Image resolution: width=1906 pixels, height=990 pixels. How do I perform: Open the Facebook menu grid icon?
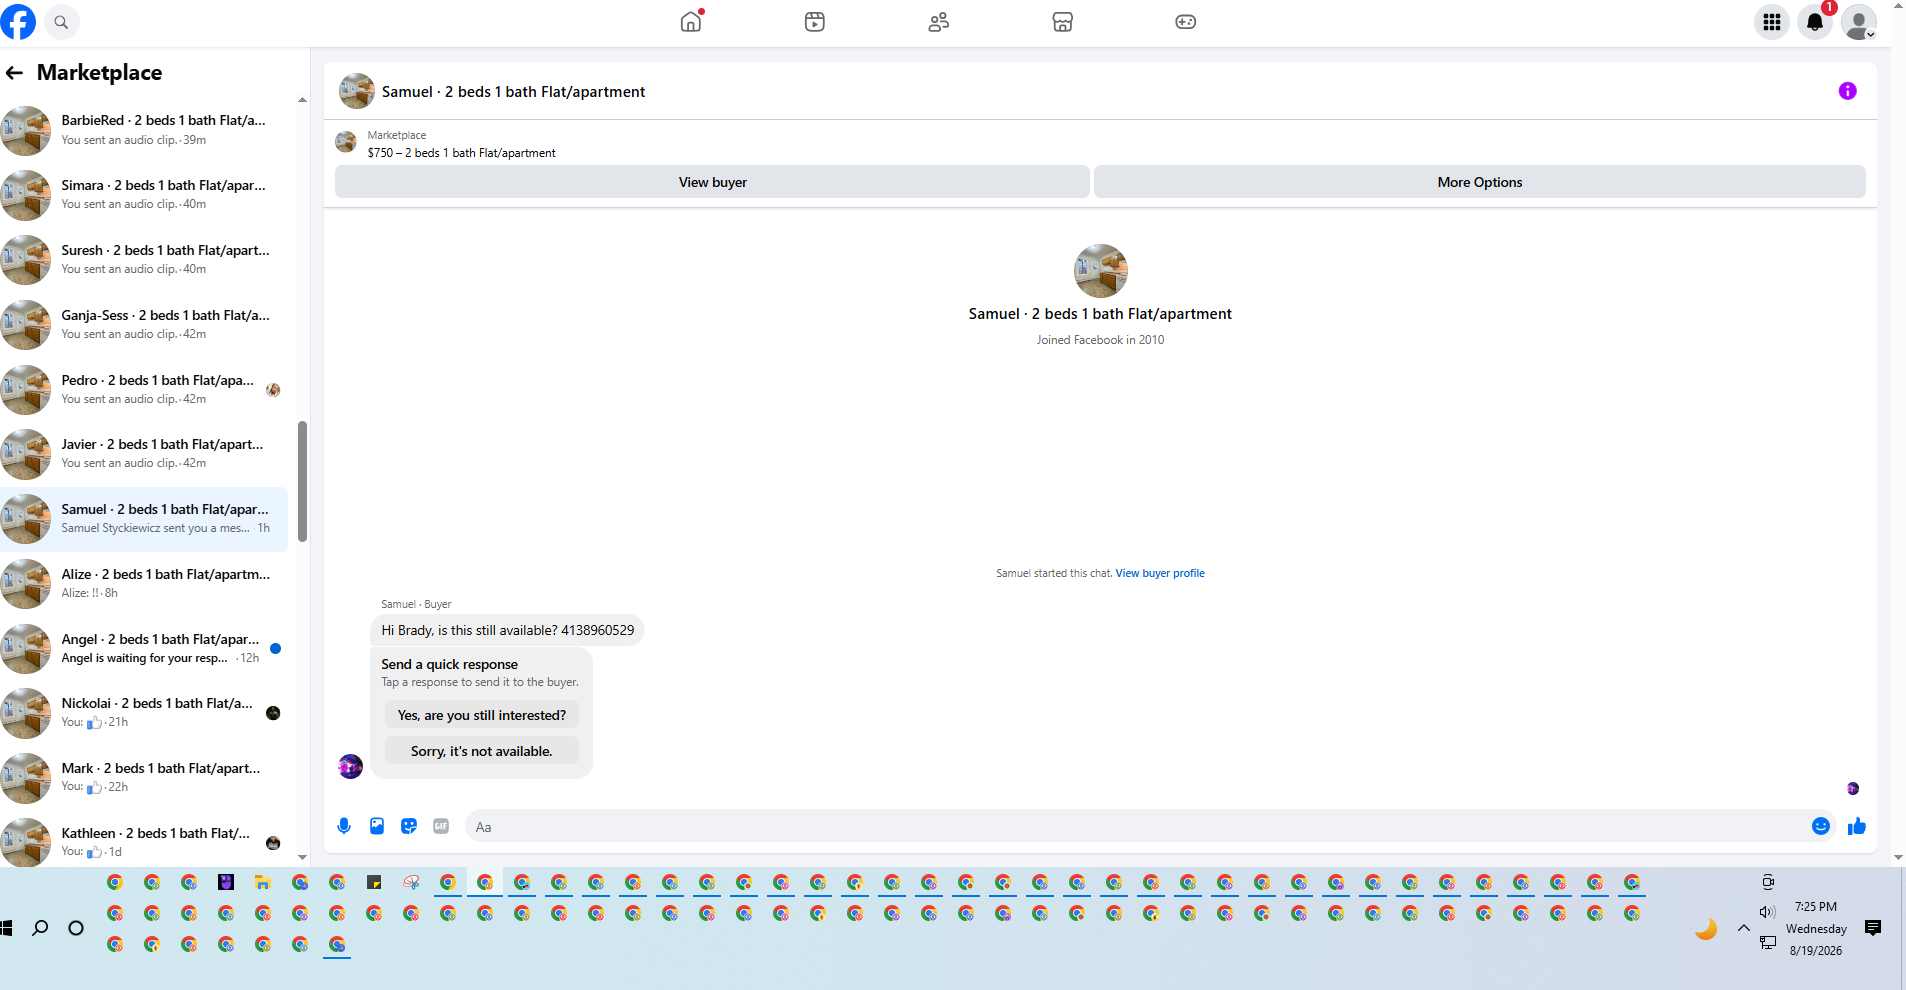click(x=1772, y=22)
